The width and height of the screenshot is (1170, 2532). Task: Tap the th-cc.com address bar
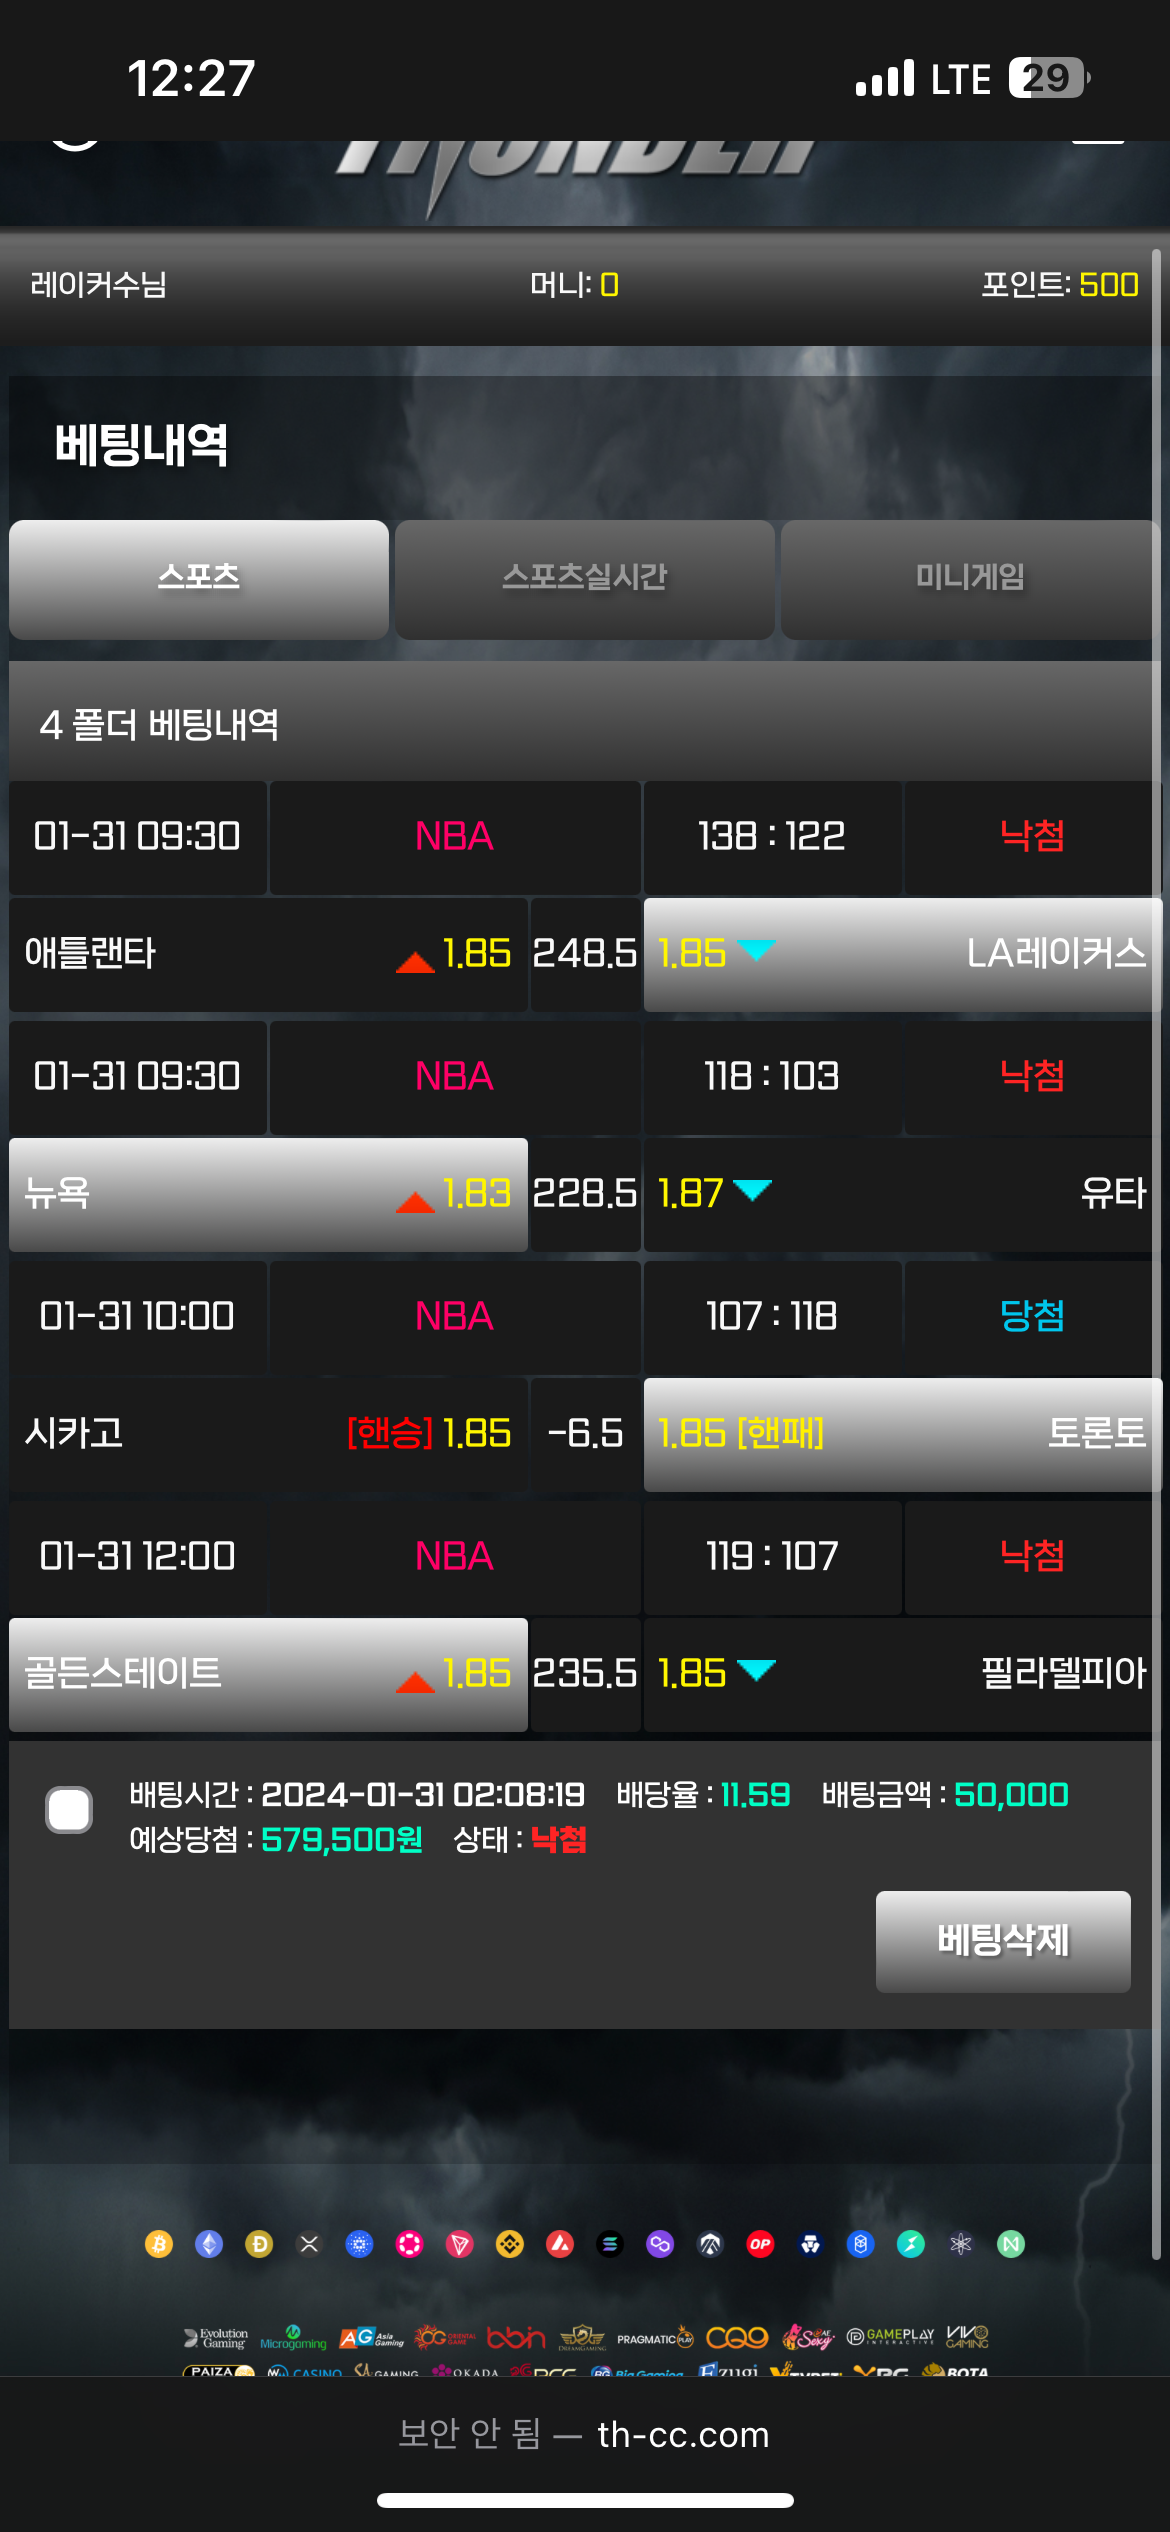click(x=584, y=2434)
